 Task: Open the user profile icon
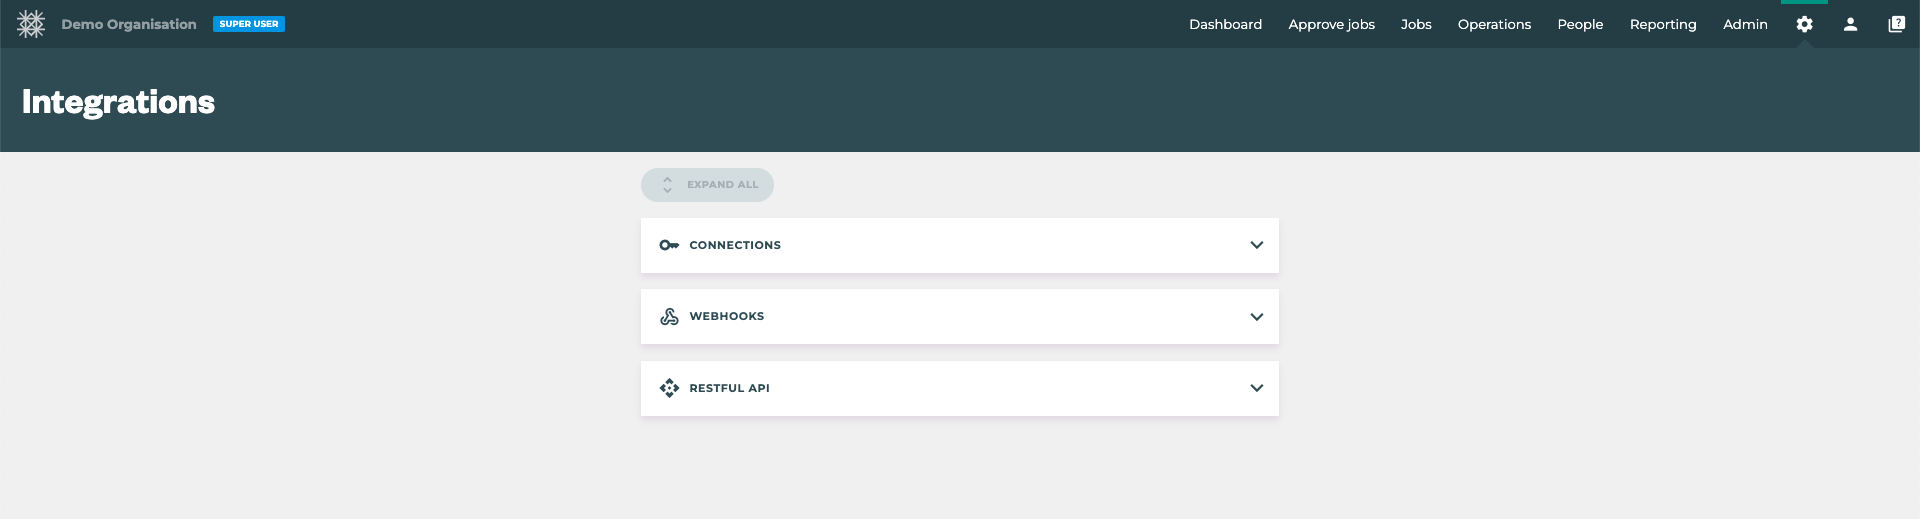pyautogui.click(x=1850, y=24)
